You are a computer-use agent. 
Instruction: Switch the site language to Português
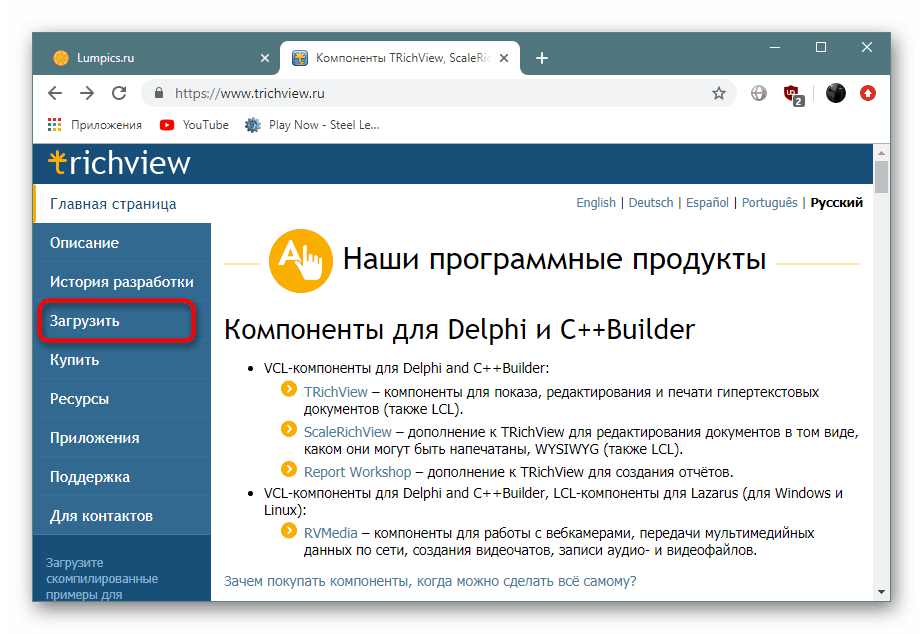(769, 203)
